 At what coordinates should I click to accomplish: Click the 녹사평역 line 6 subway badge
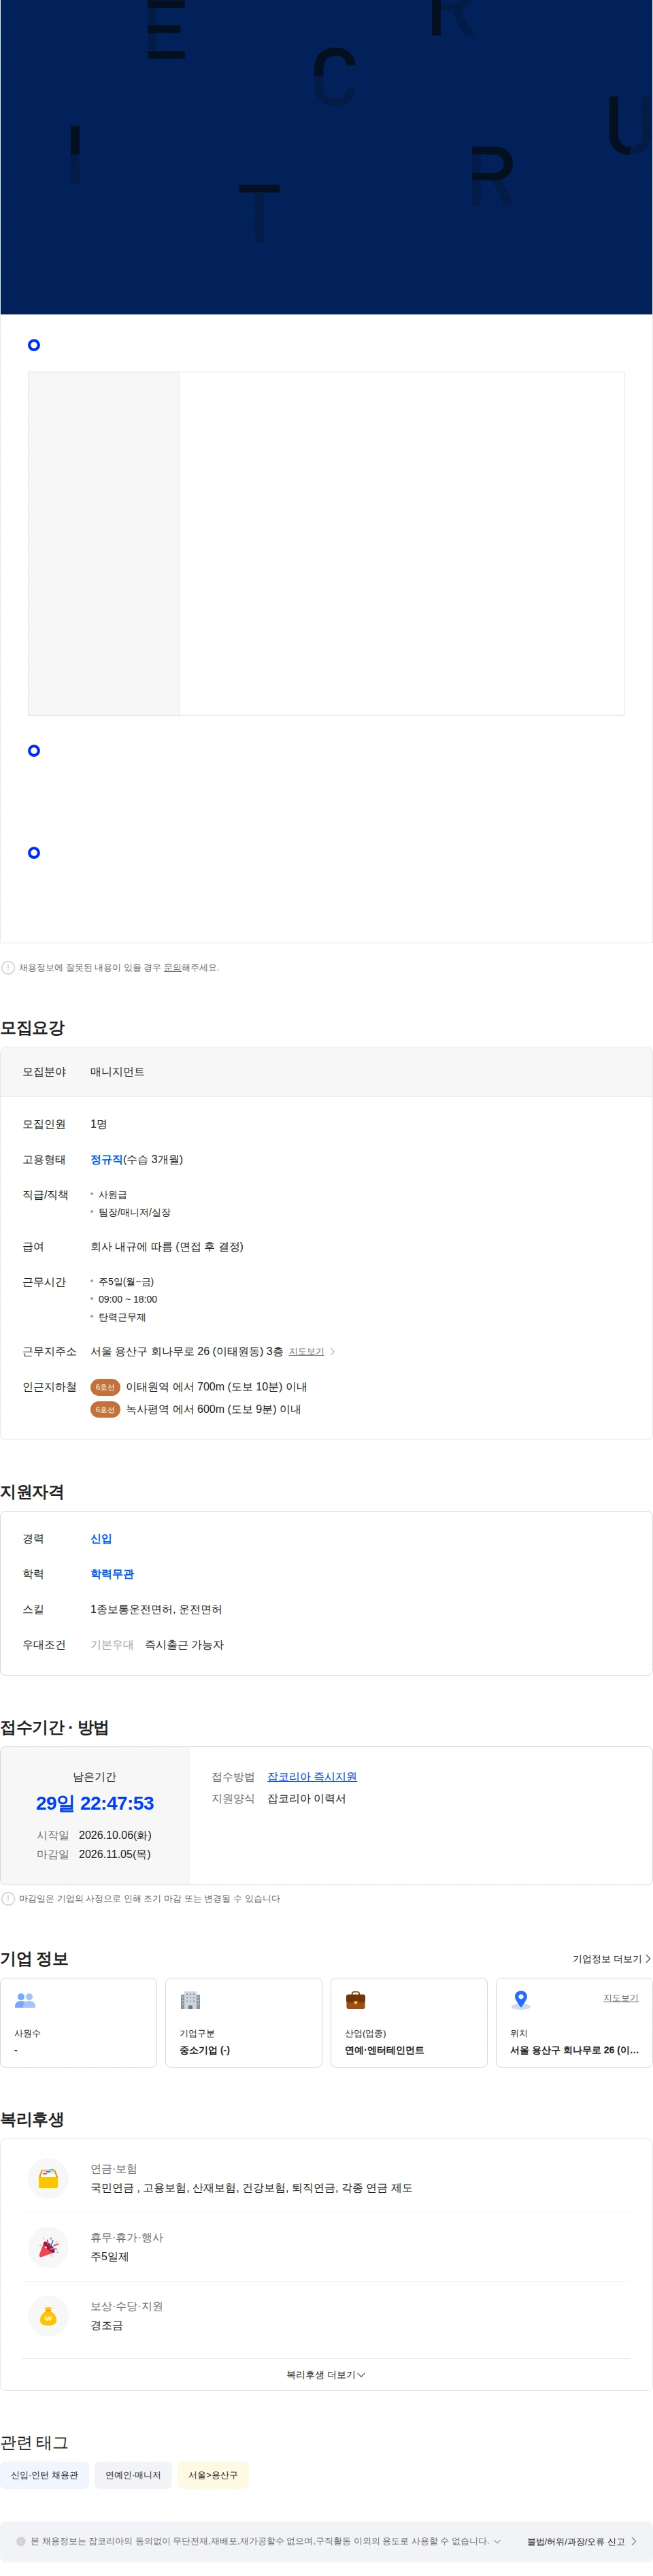click(105, 1409)
